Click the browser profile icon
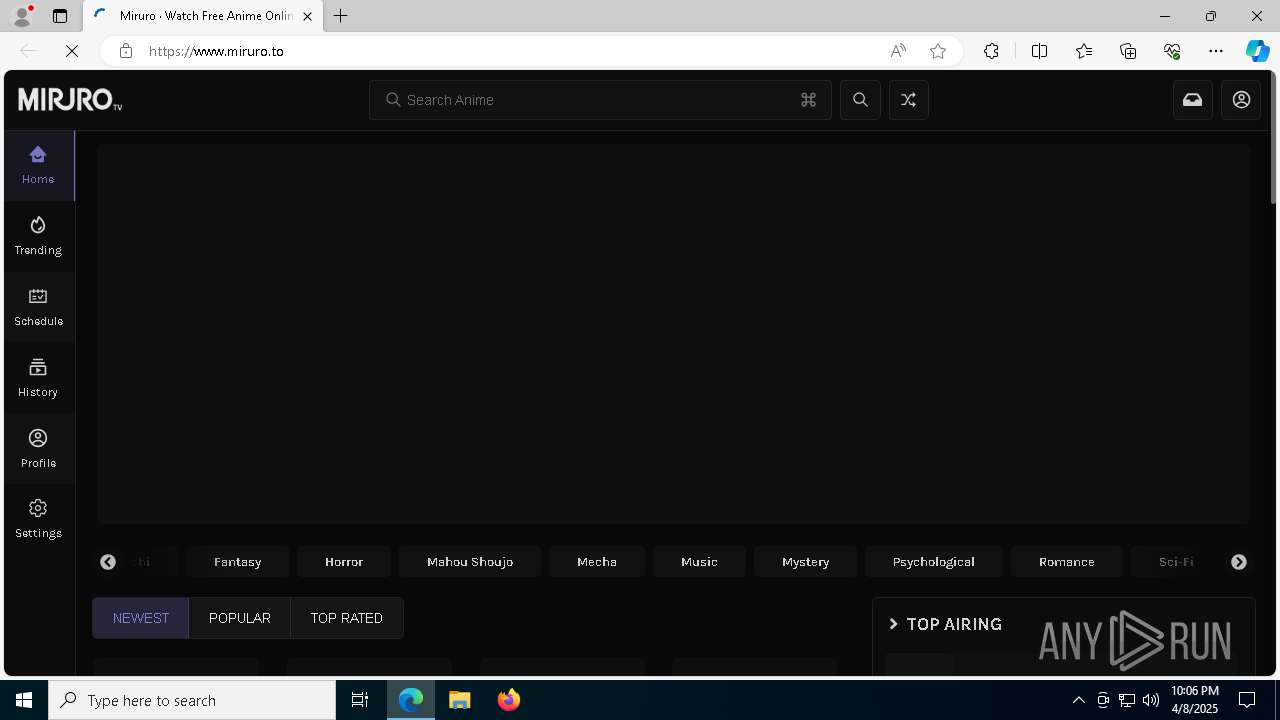 click(x=22, y=16)
